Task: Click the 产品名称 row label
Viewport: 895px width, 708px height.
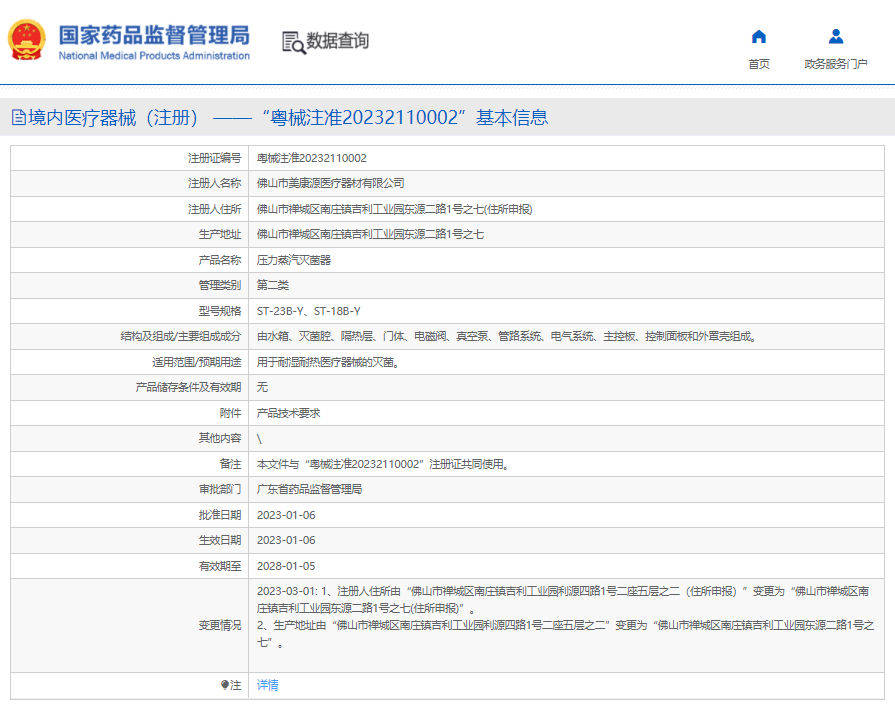Action: 220,260
